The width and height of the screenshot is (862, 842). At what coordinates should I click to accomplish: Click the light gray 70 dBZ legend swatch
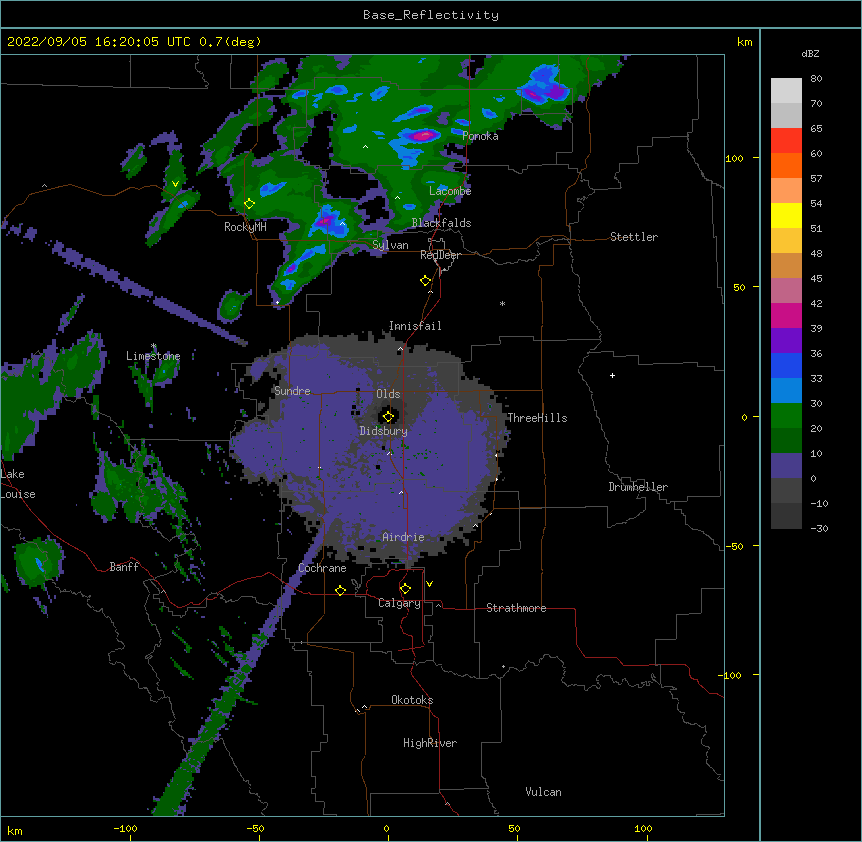[786, 91]
